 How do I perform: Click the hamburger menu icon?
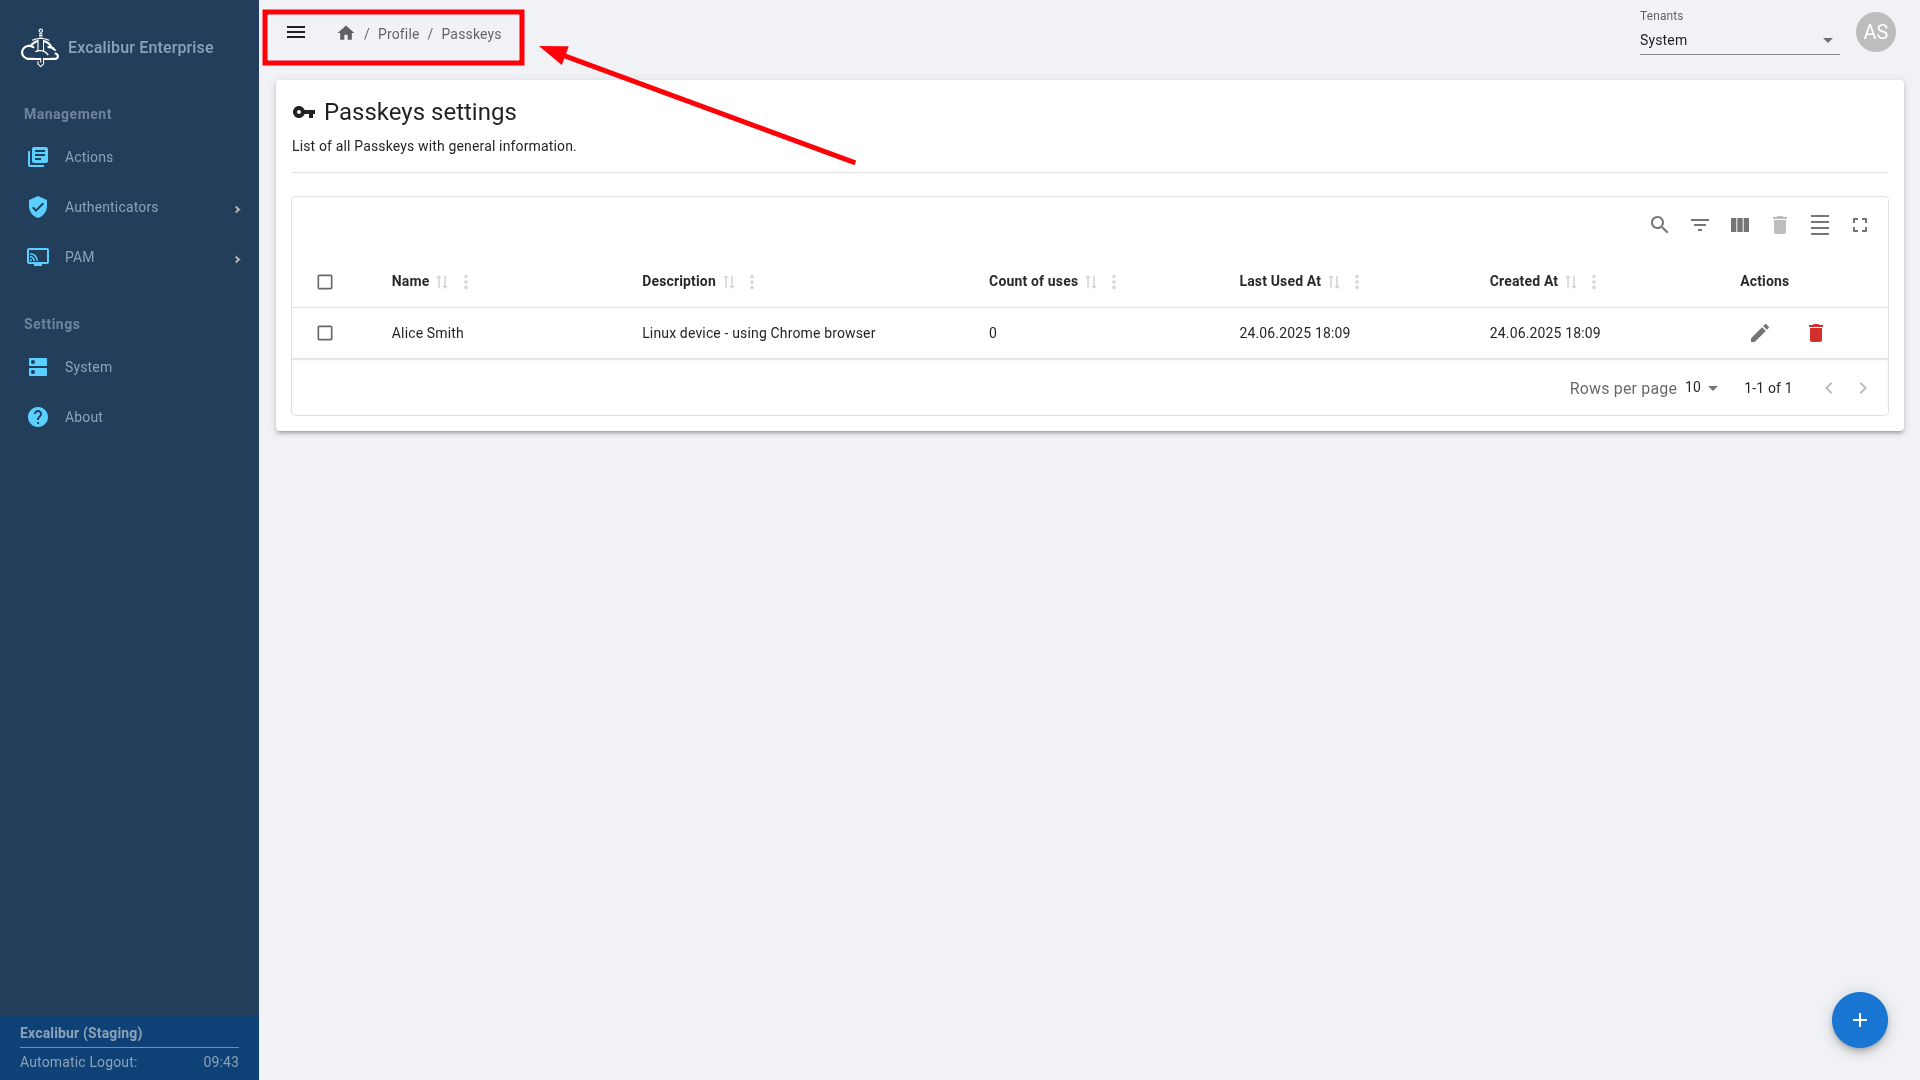[x=296, y=33]
